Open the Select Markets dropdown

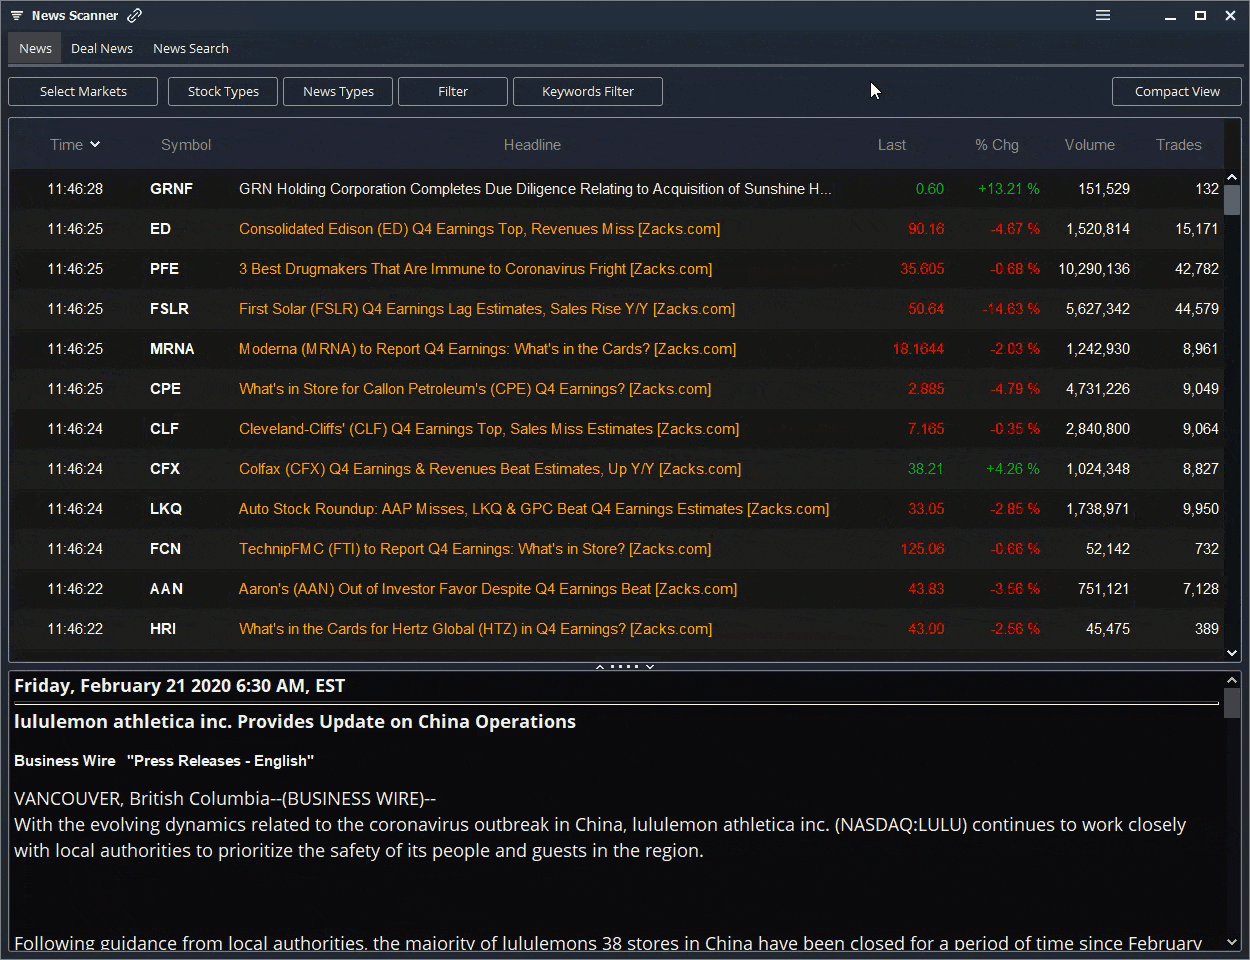[82, 91]
